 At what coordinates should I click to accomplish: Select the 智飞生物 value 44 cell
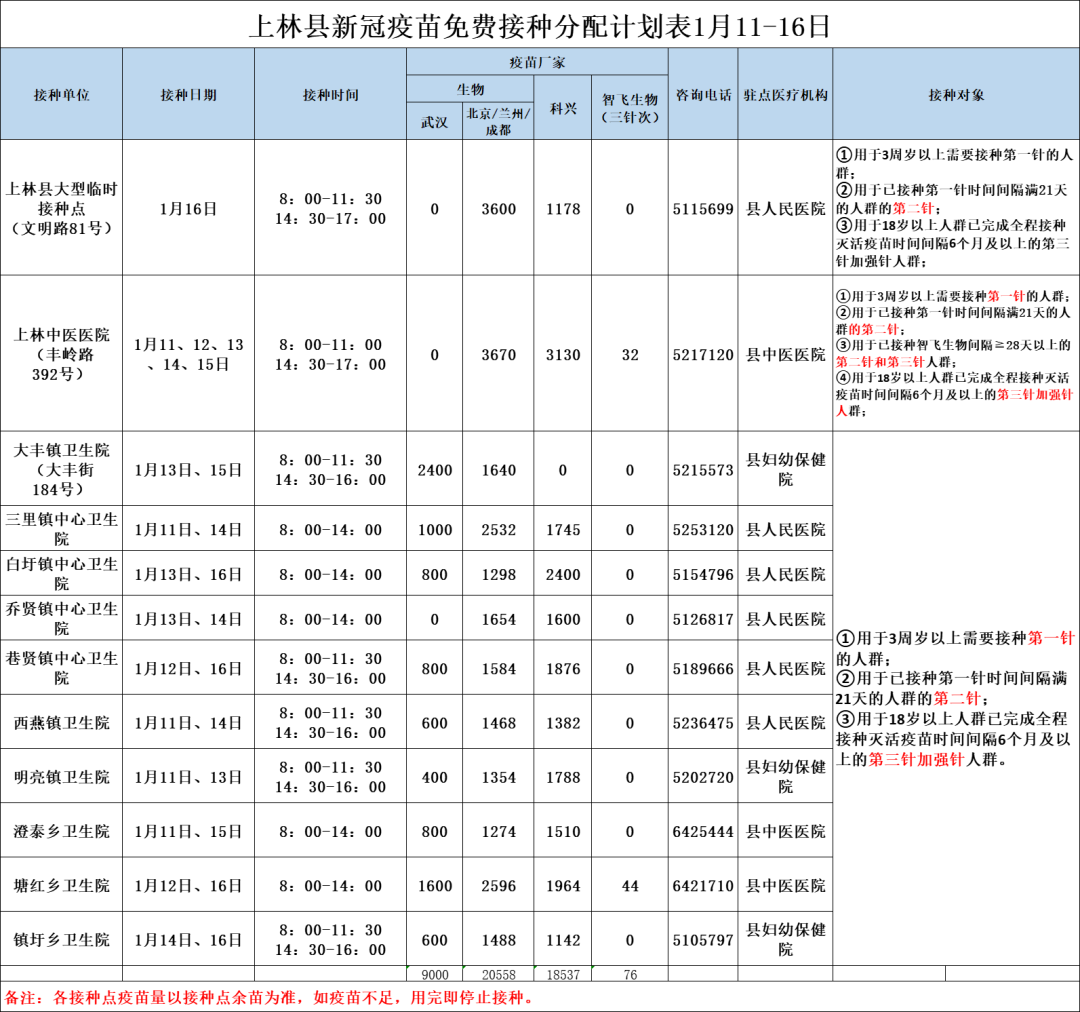(x=630, y=885)
